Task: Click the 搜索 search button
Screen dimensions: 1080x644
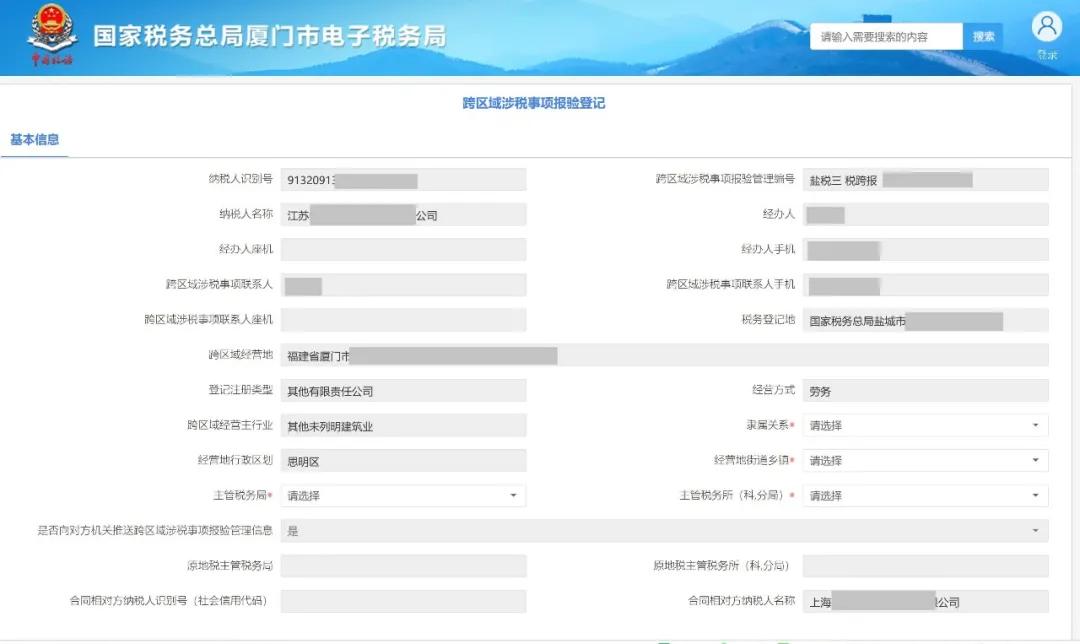Action: tap(983, 35)
